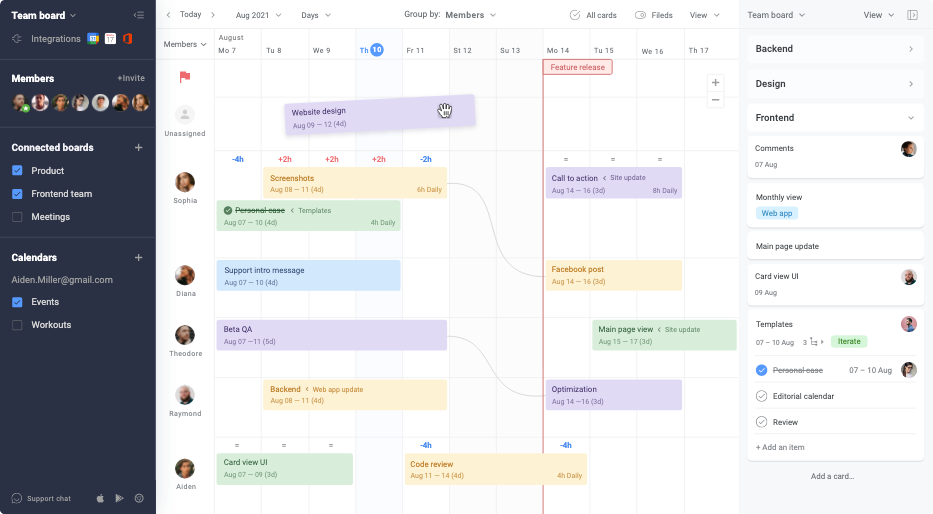Open the timeline View dropdown
This screenshot has height=514, width=933.
pos(705,15)
